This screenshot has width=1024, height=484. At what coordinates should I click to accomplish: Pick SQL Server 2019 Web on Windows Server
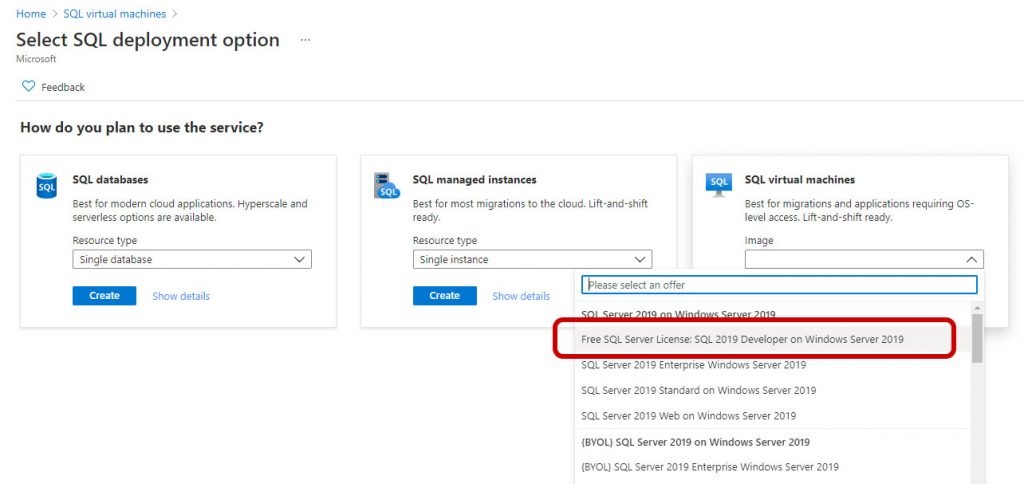click(x=688, y=415)
